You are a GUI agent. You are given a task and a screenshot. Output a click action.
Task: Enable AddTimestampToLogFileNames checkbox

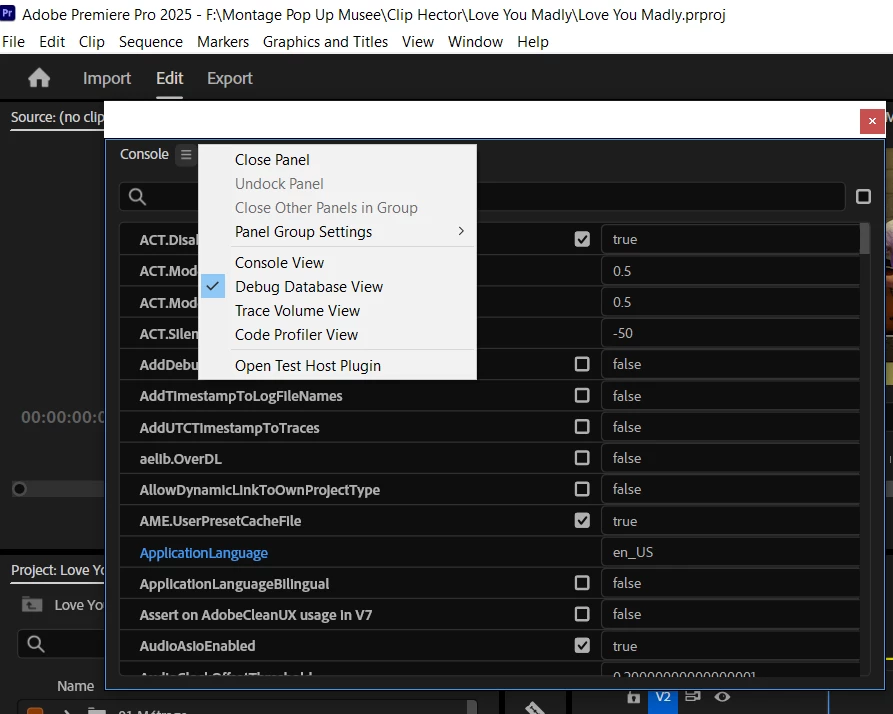[582, 395]
